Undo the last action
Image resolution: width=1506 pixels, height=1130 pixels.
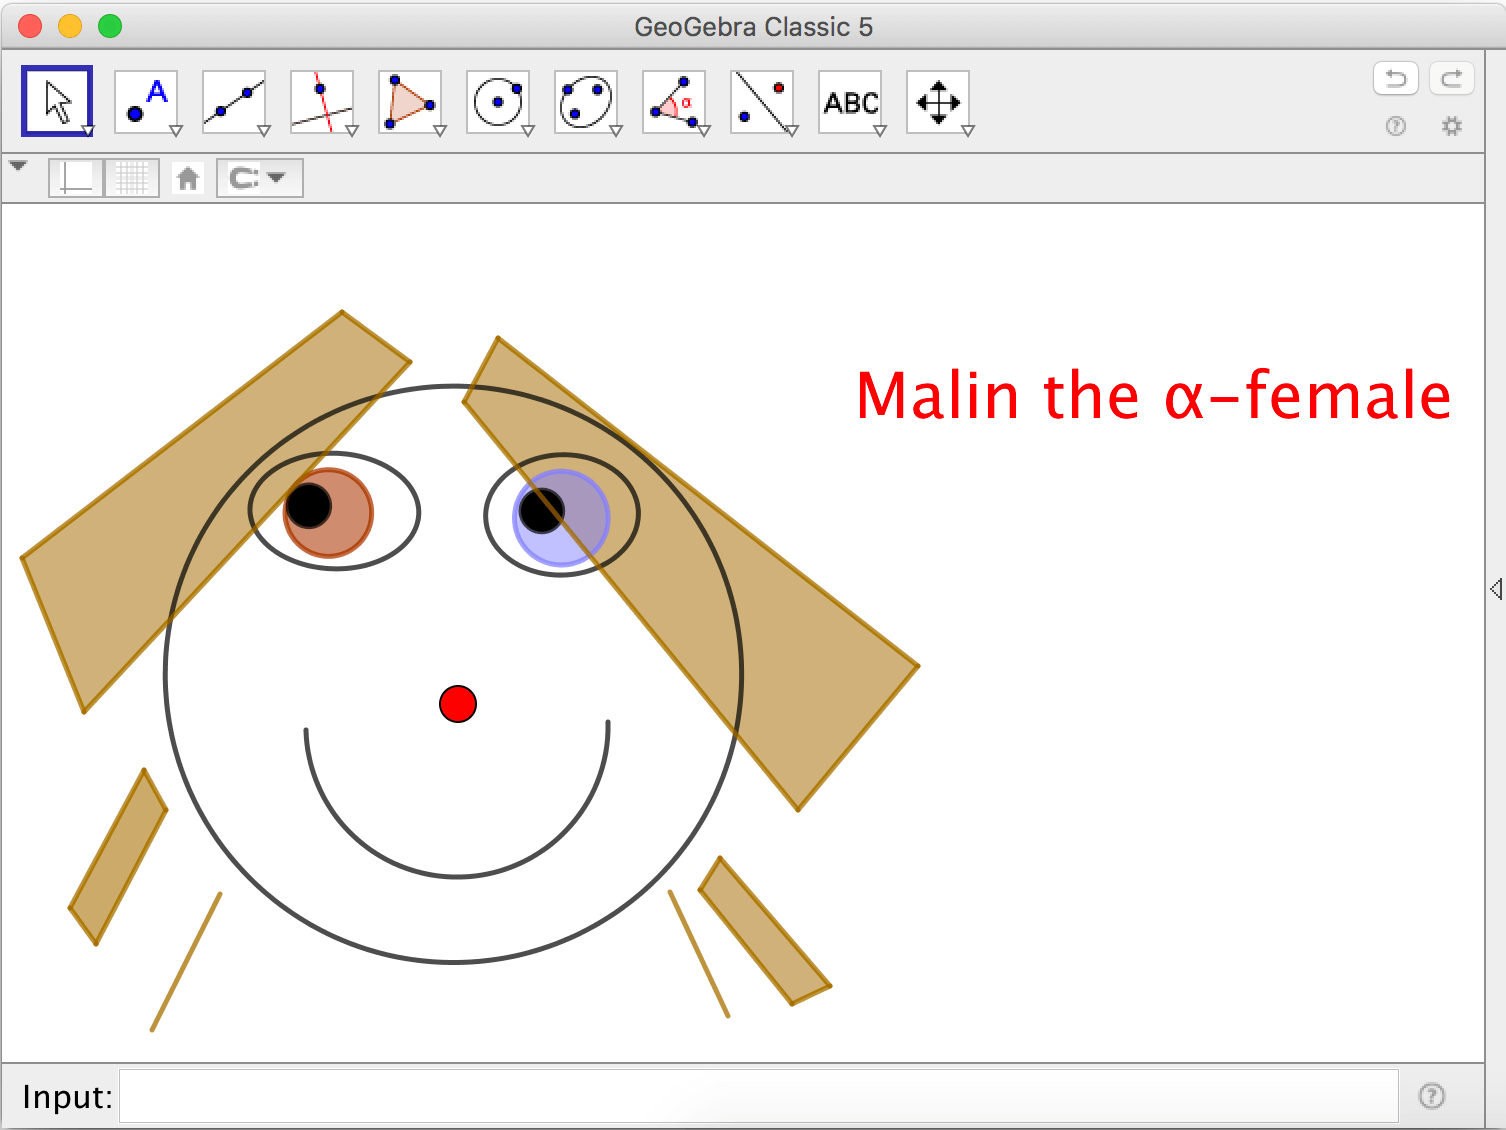(1396, 78)
